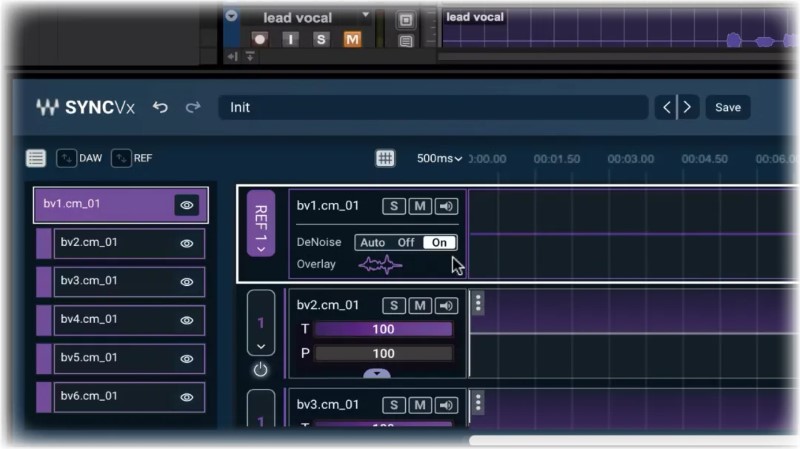Screen dimensions: 800x449
Task: Toggle the bv2.cm_01 power button
Action: [261, 369]
